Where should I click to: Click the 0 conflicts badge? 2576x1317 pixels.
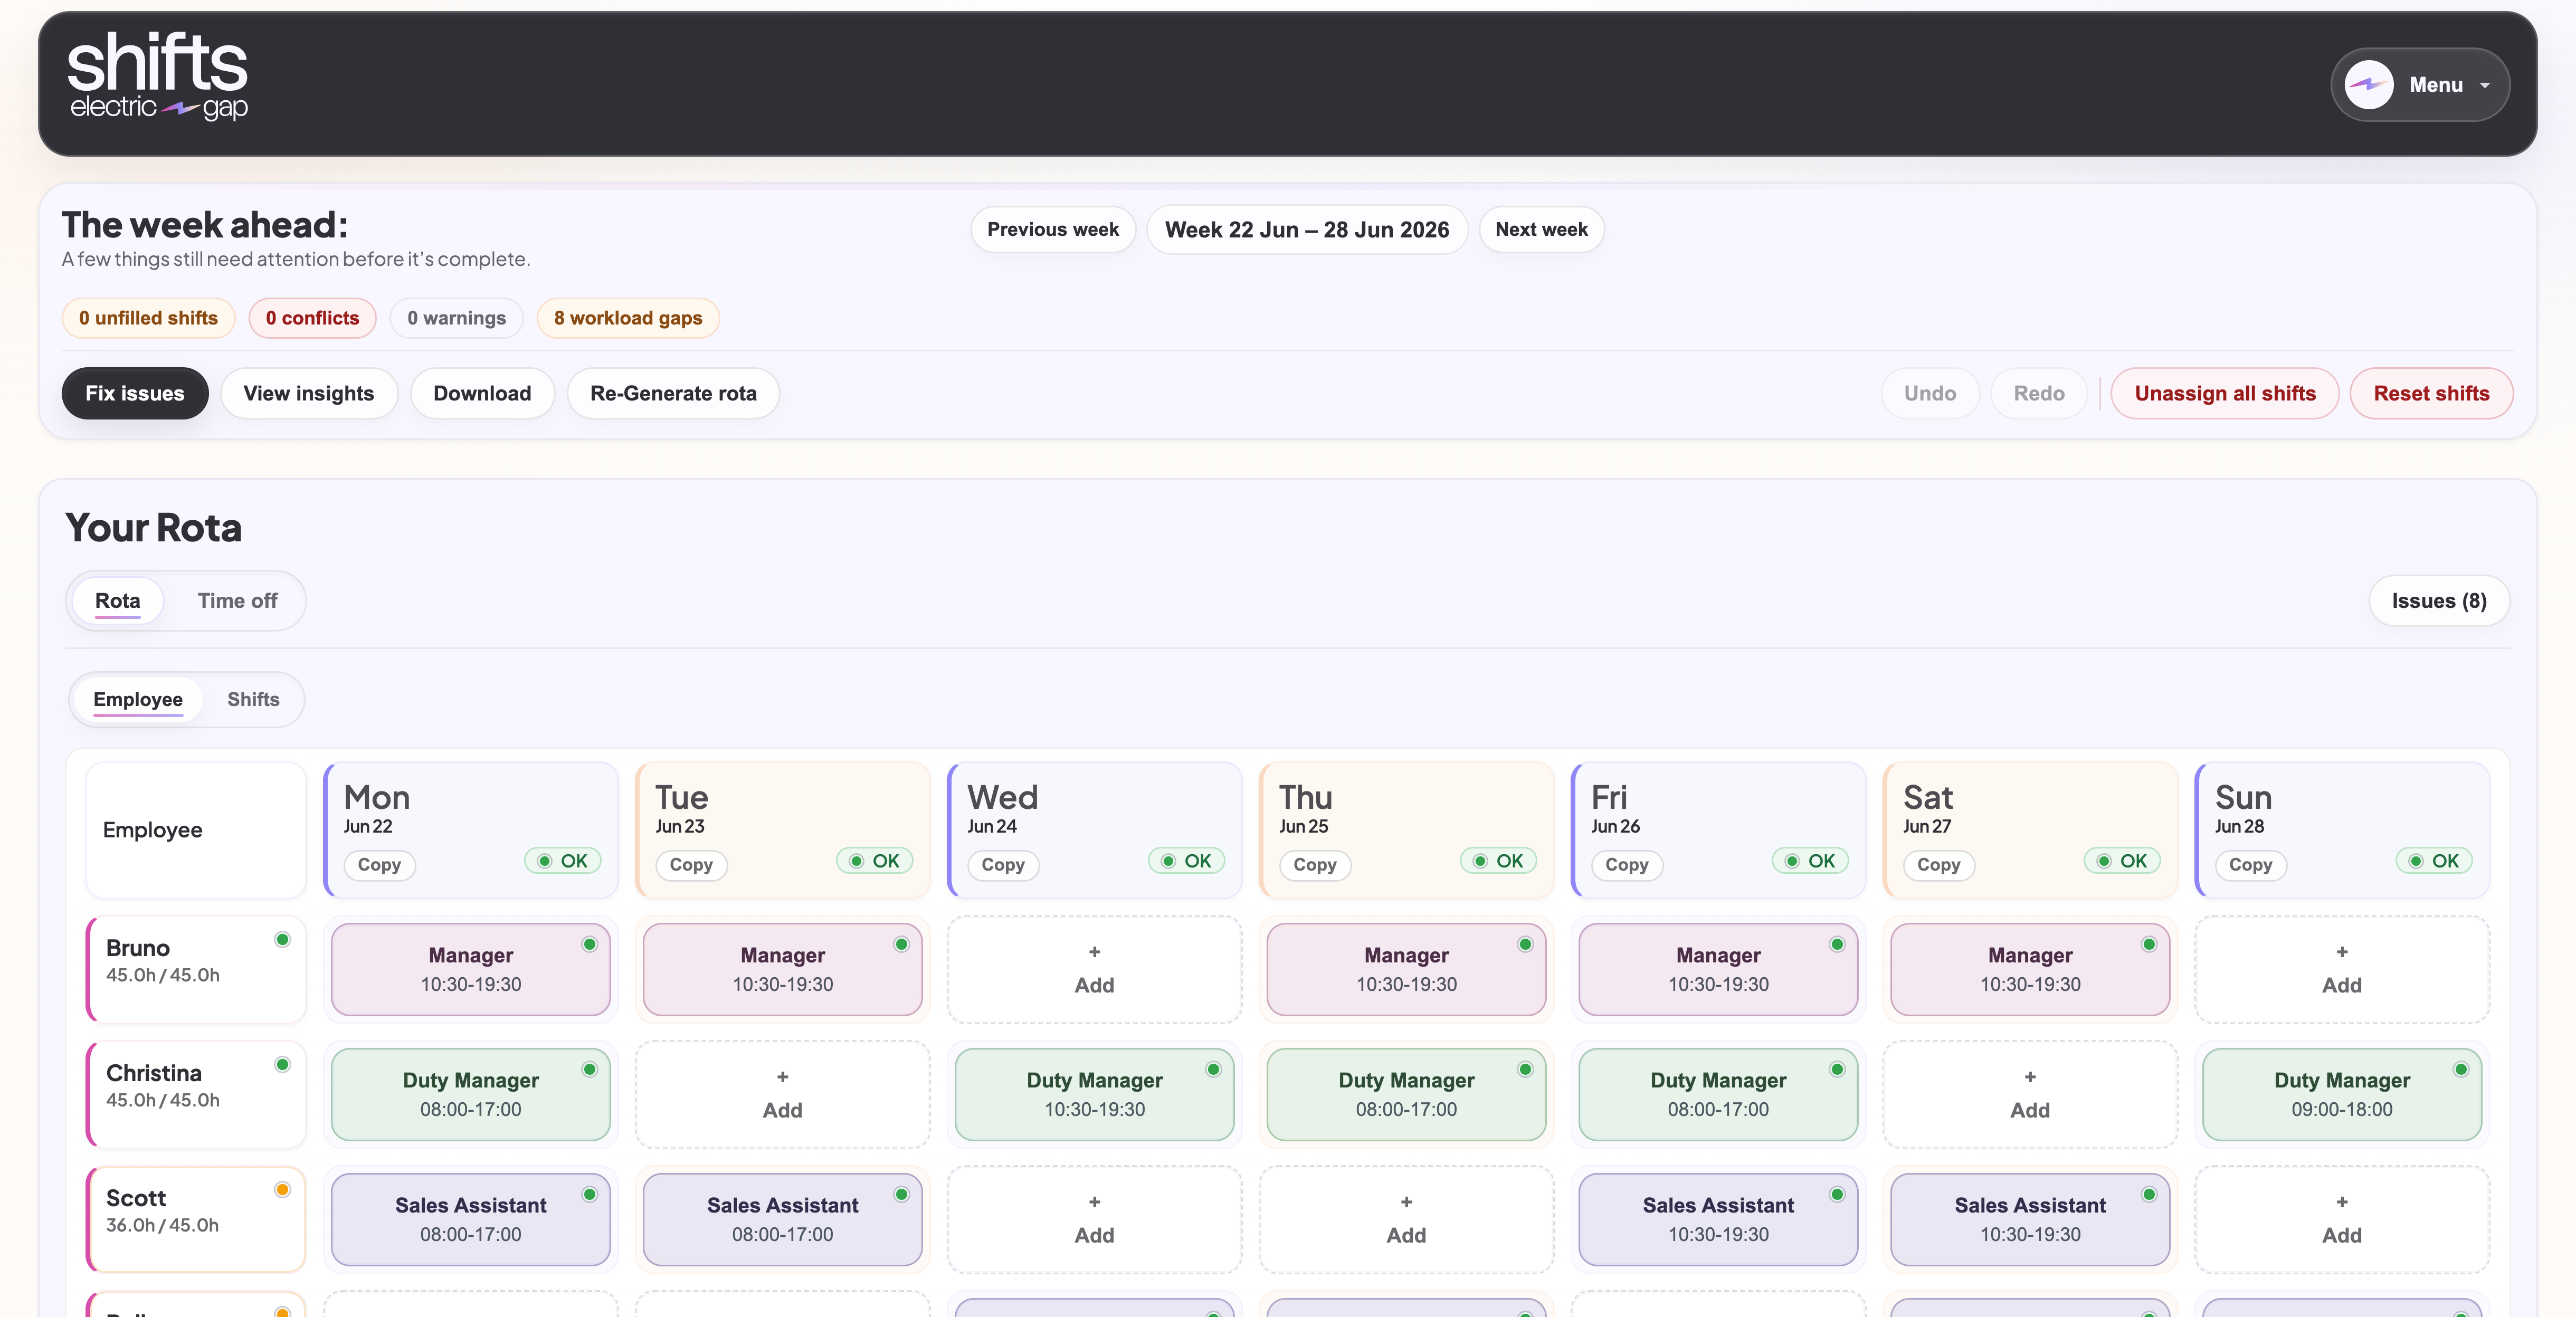pos(312,318)
